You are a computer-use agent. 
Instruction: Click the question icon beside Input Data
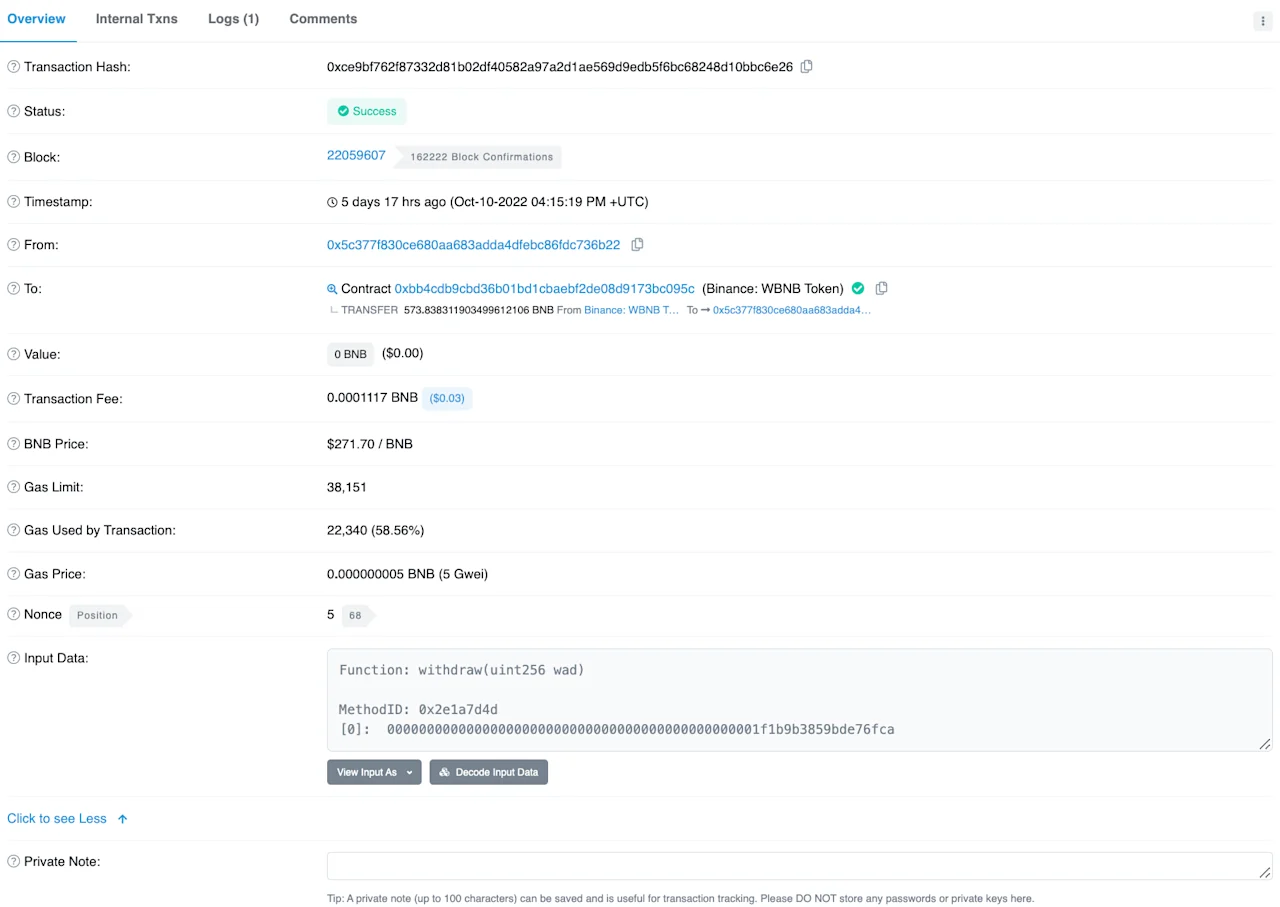[14, 658]
